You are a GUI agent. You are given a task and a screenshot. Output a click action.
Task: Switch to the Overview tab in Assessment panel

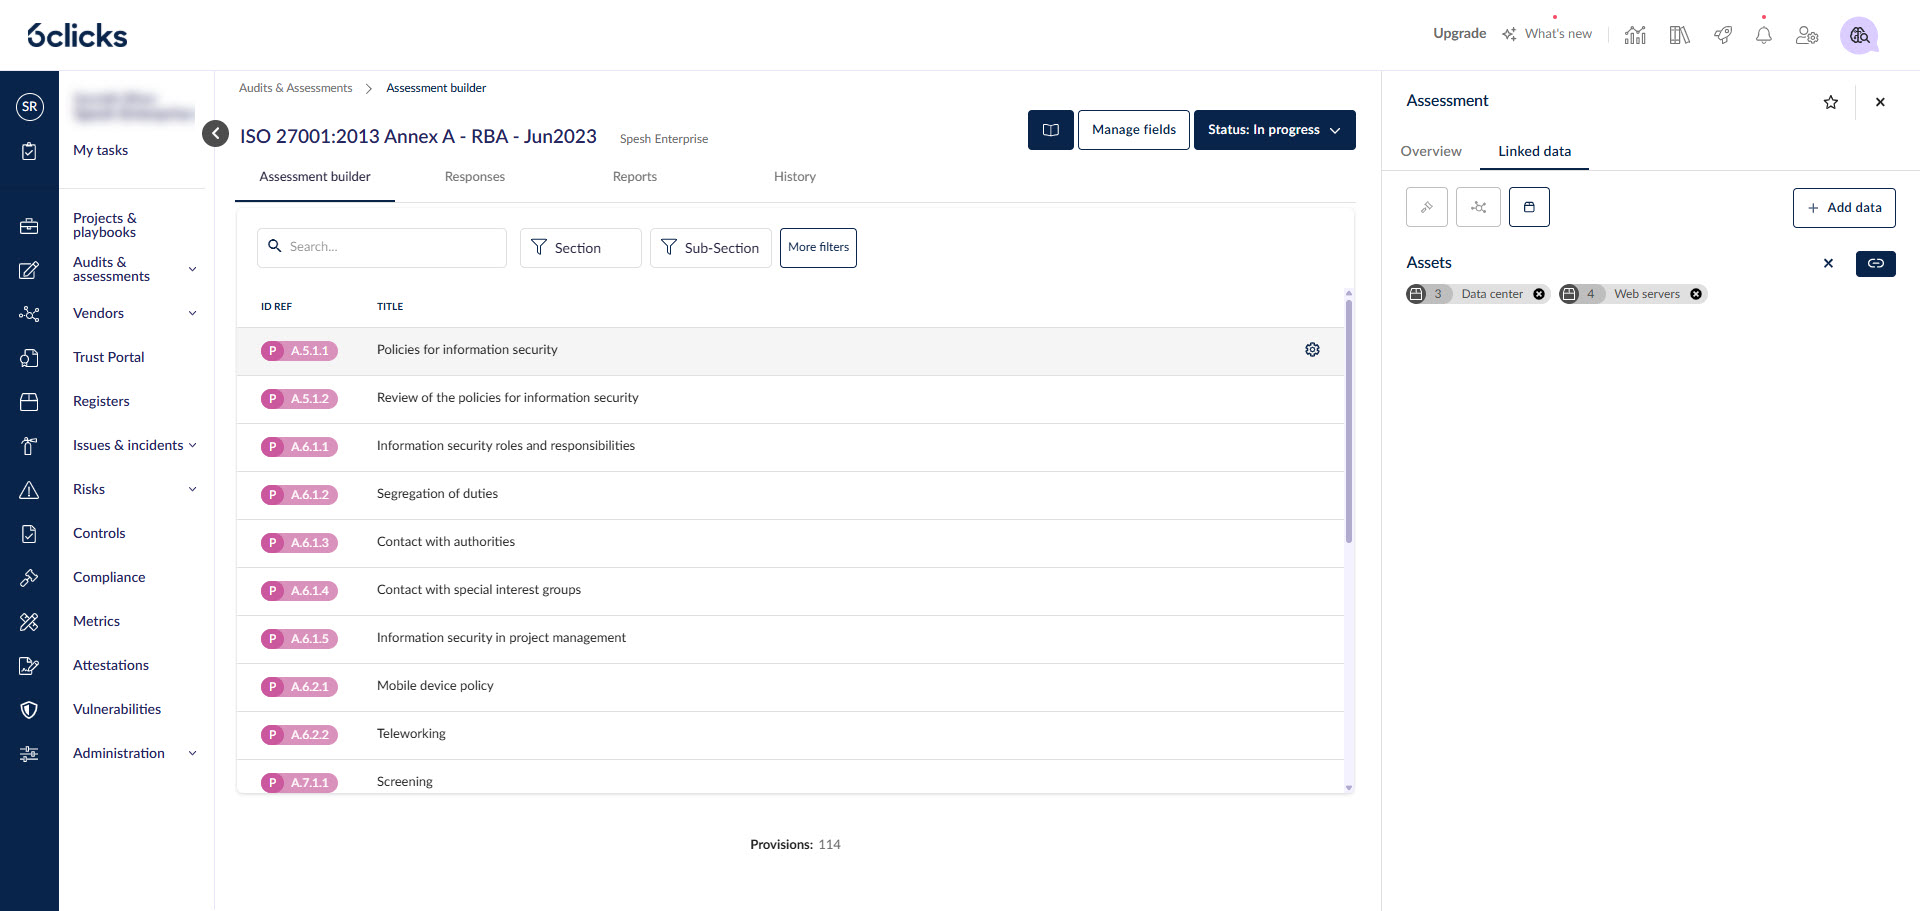click(x=1431, y=151)
